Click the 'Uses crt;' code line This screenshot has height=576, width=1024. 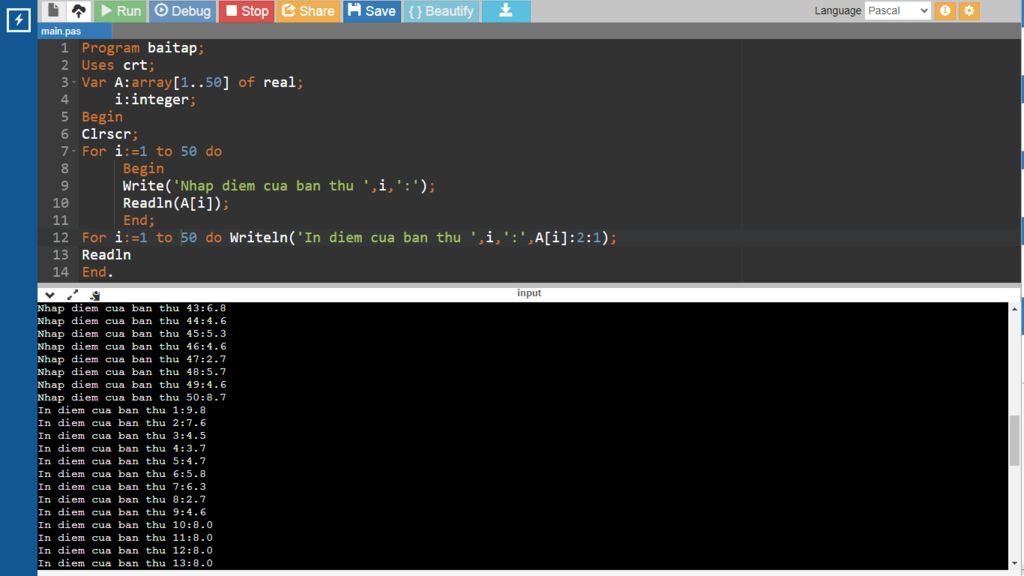coord(118,65)
